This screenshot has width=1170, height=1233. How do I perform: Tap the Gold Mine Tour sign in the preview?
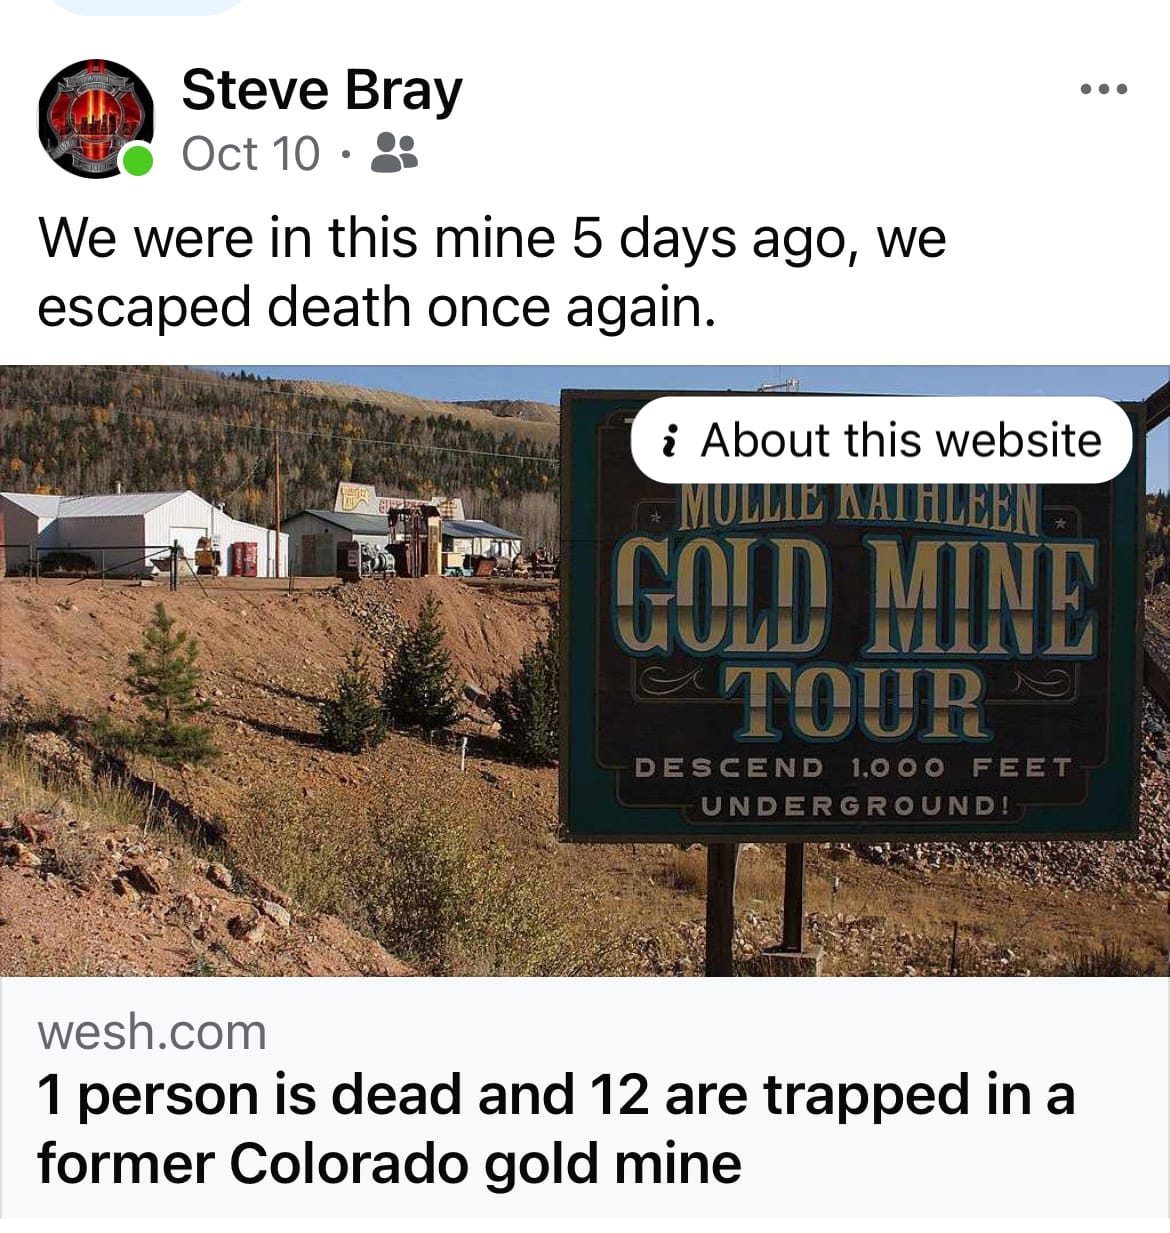(x=850, y=615)
